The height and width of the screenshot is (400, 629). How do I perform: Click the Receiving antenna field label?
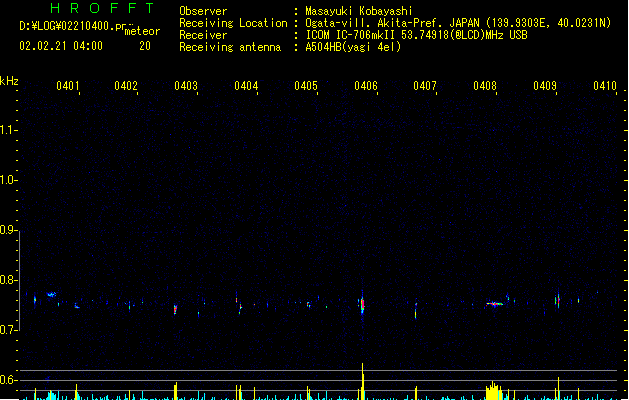tap(230, 47)
